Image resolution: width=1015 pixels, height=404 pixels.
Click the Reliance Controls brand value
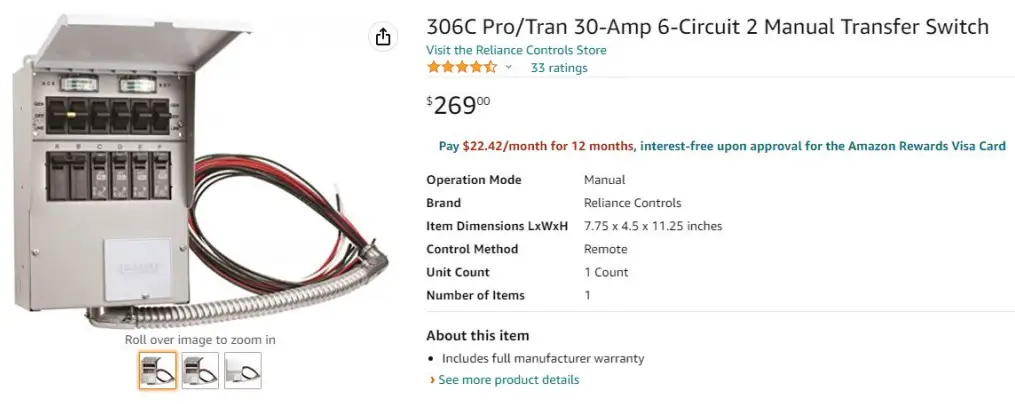[632, 203]
